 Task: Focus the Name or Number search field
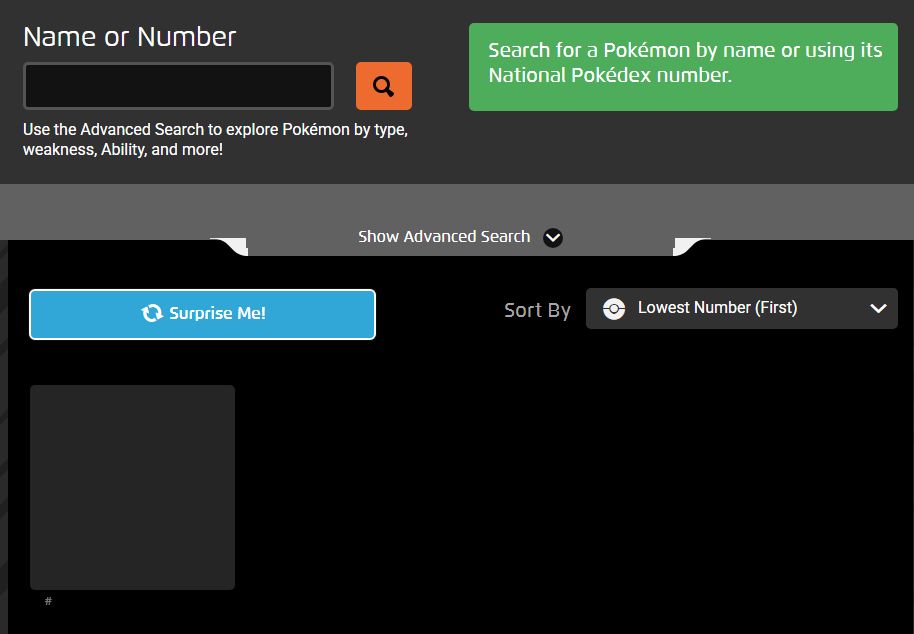point(178,86)
